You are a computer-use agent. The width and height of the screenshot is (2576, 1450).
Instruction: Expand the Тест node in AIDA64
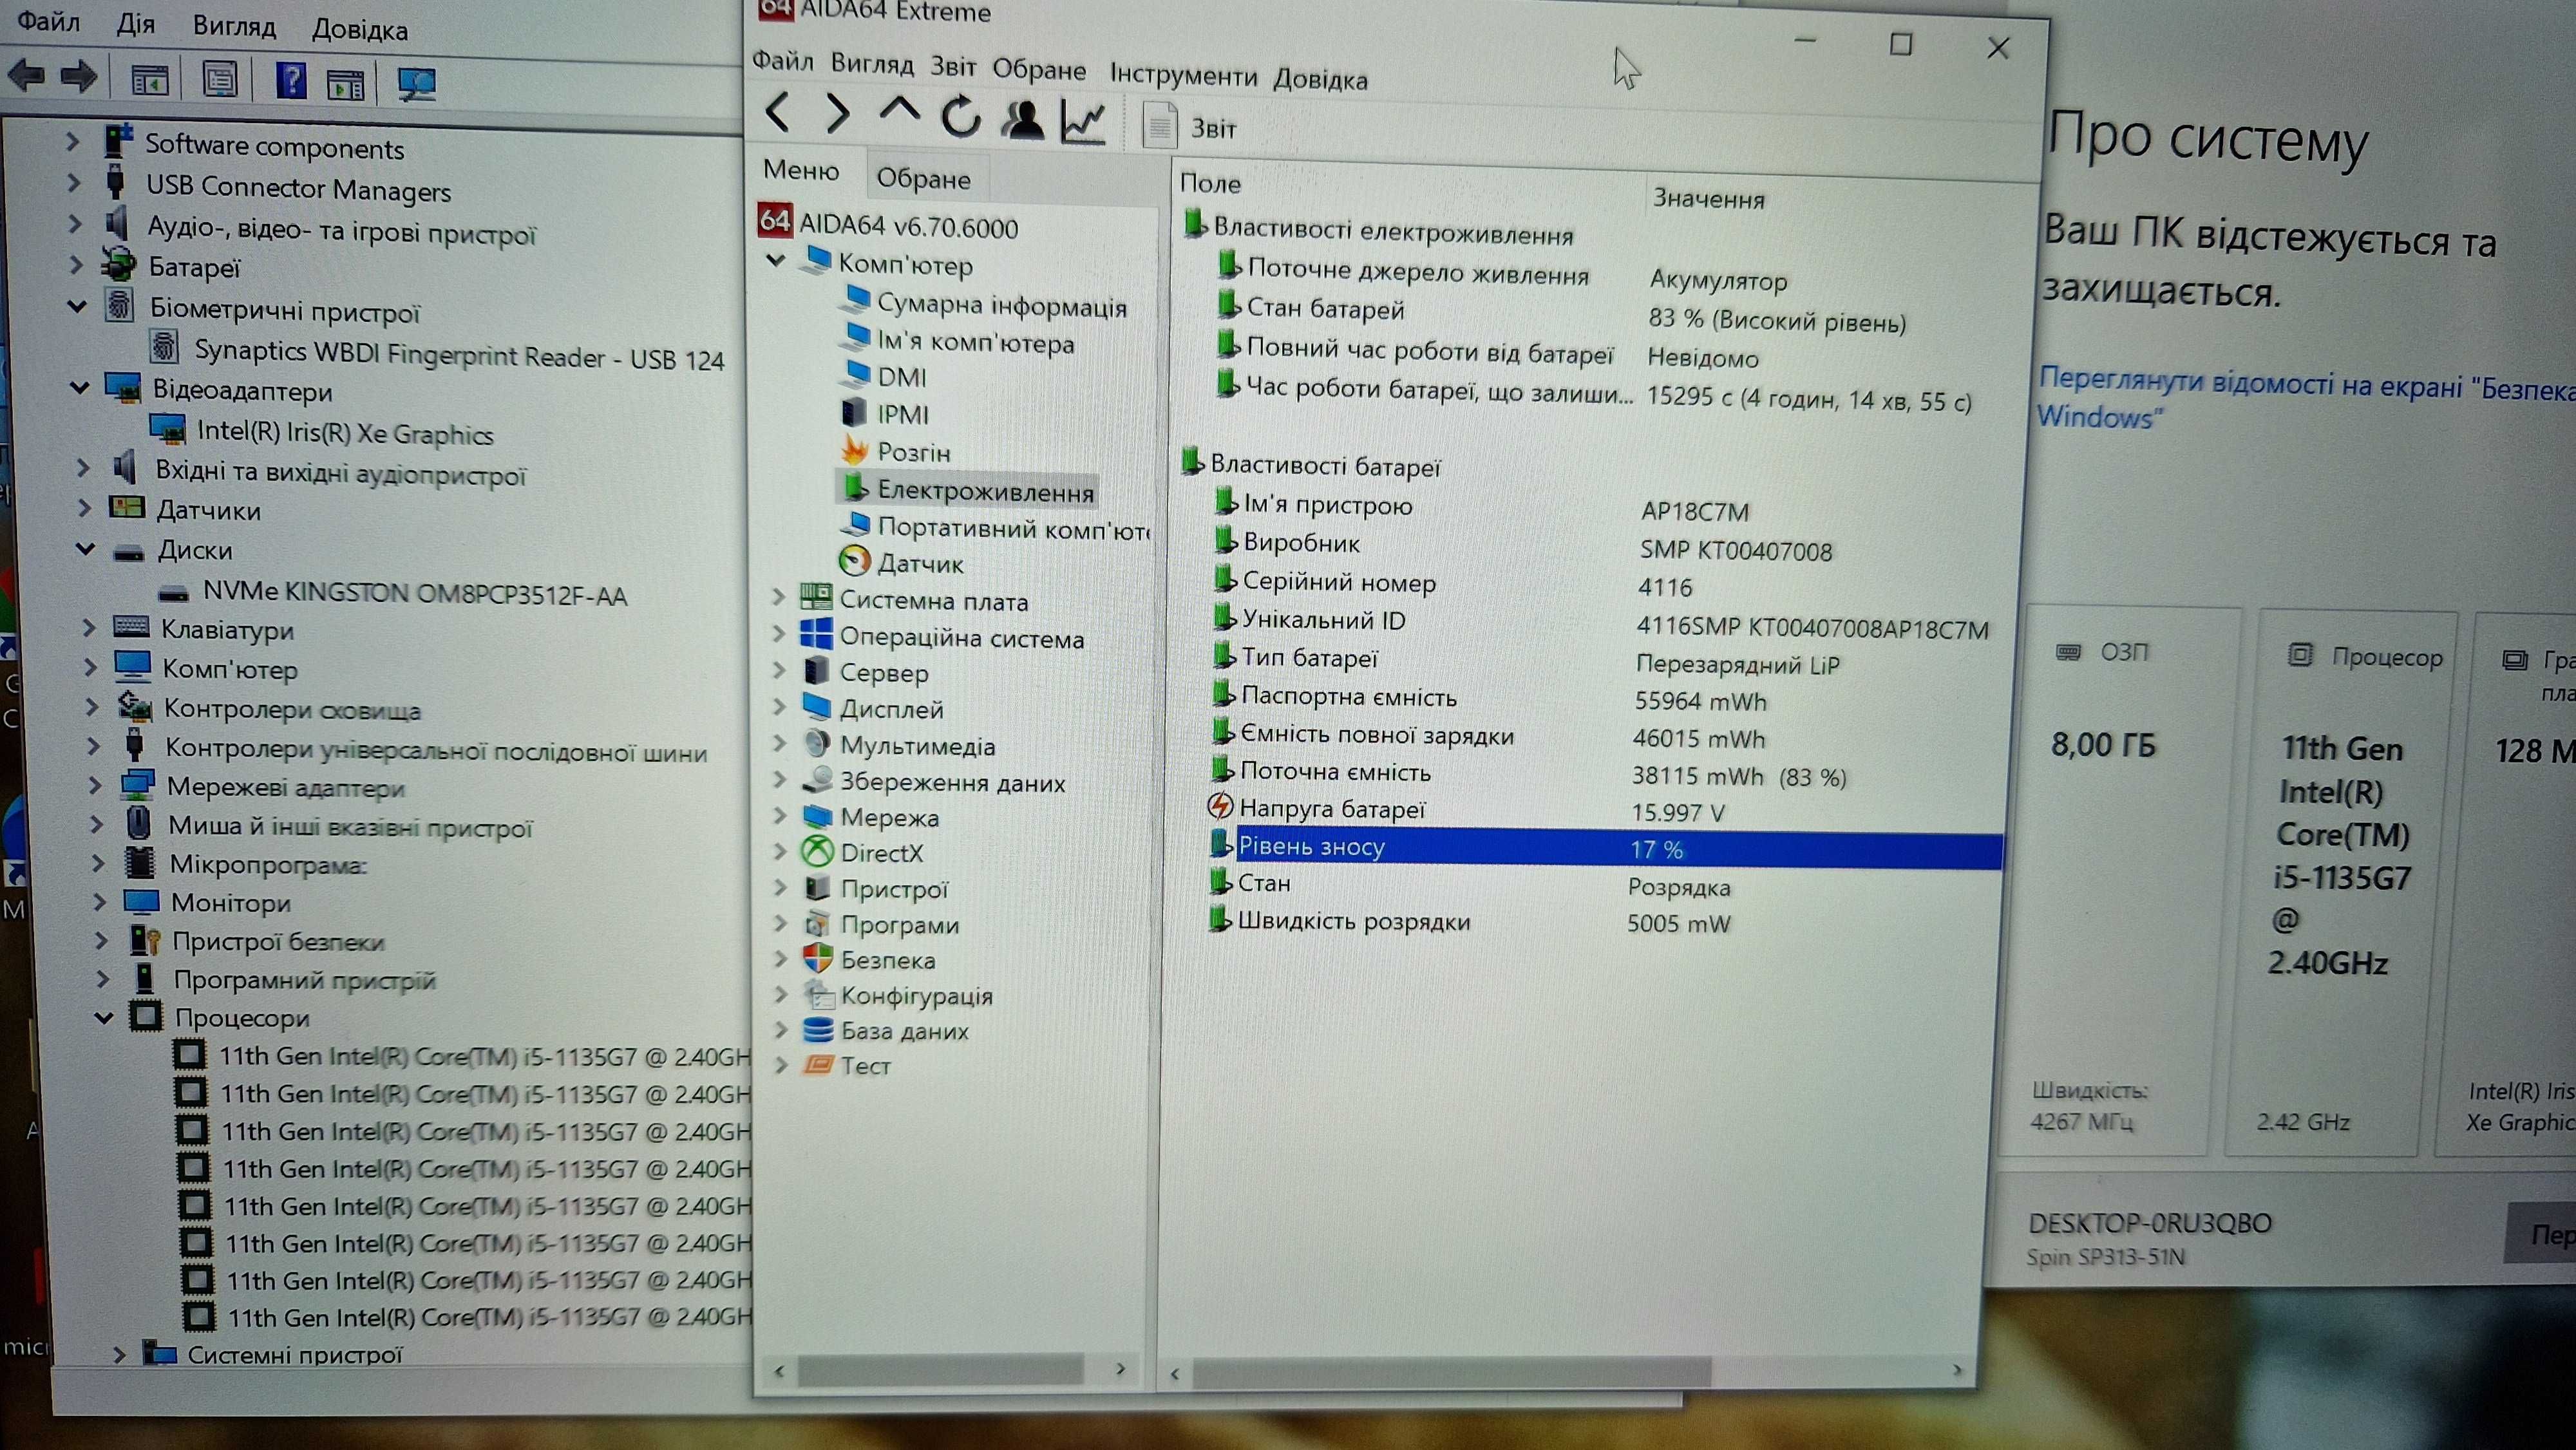tap(782, 1065)
